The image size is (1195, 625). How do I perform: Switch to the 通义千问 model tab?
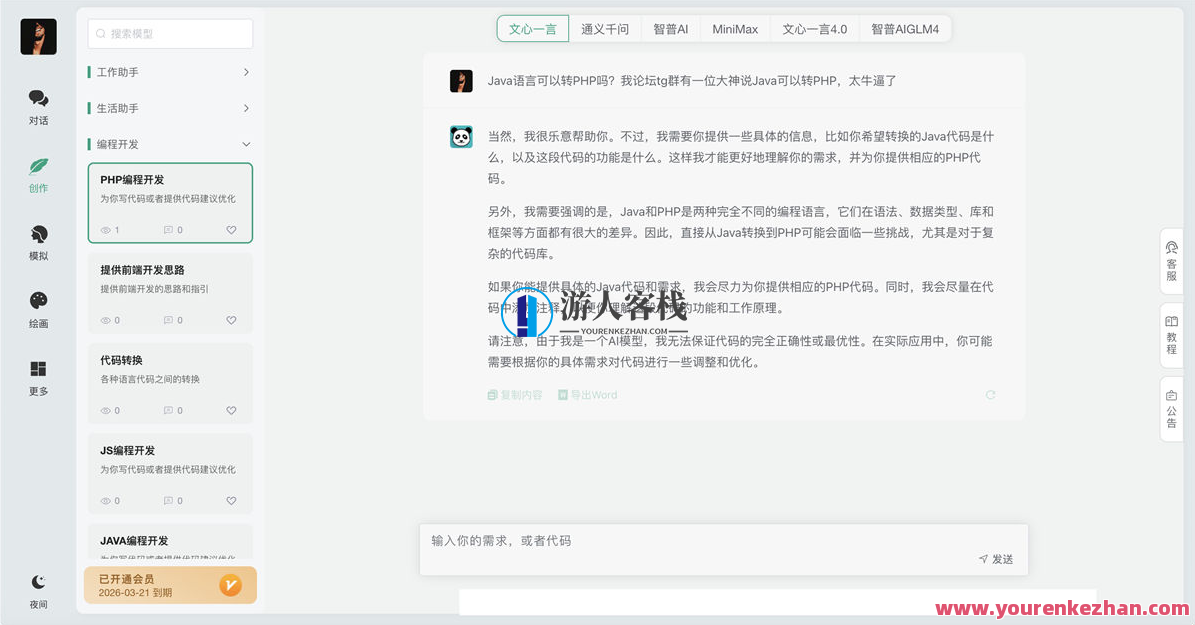[x=606, y=28]
